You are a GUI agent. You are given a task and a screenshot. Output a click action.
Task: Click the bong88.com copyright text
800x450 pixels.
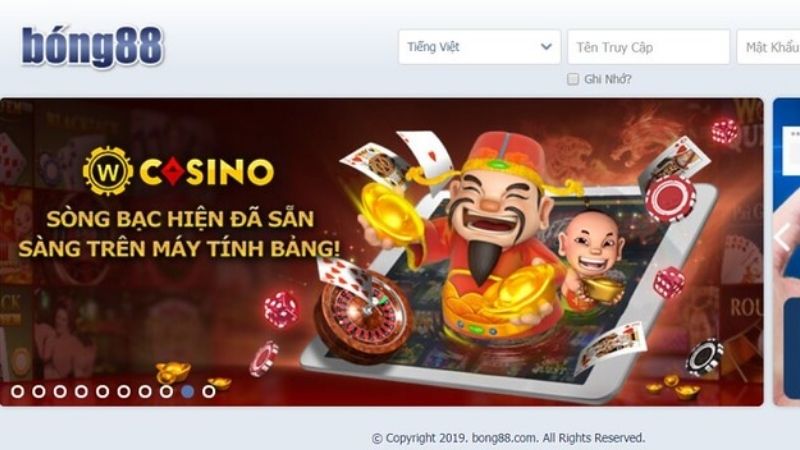click(508, 438)
